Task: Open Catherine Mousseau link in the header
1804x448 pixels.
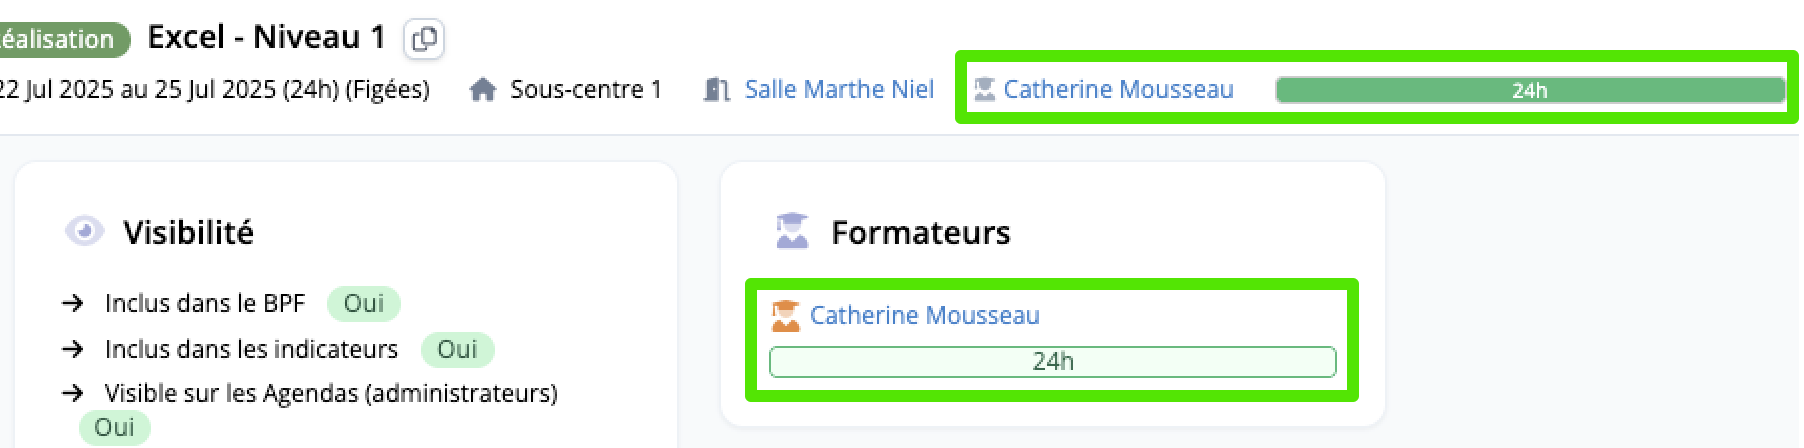Action: click(x=1118, y=90)
